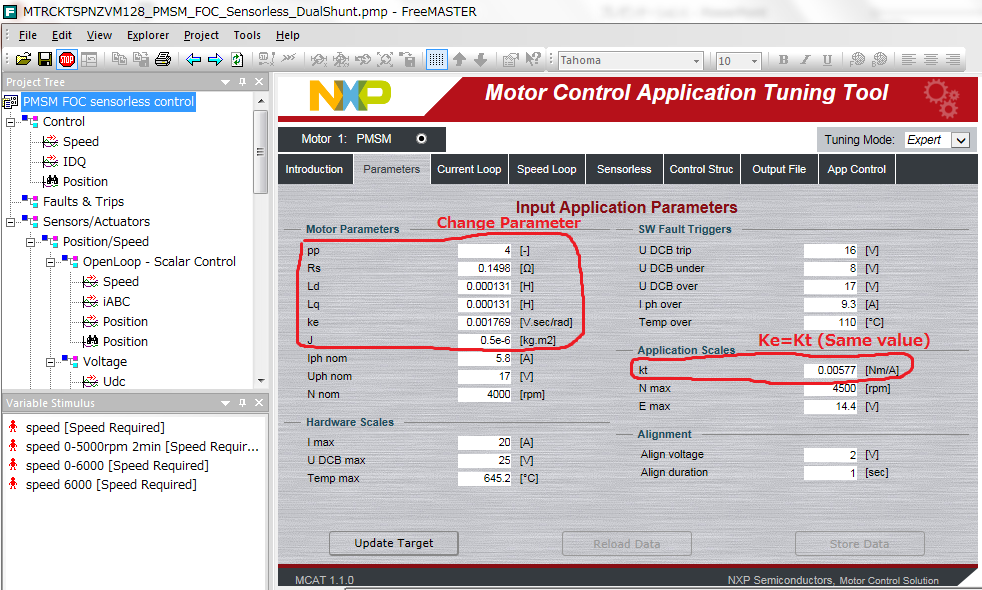Select stimulus speed 0-6000 [Speed Required]

117,465
